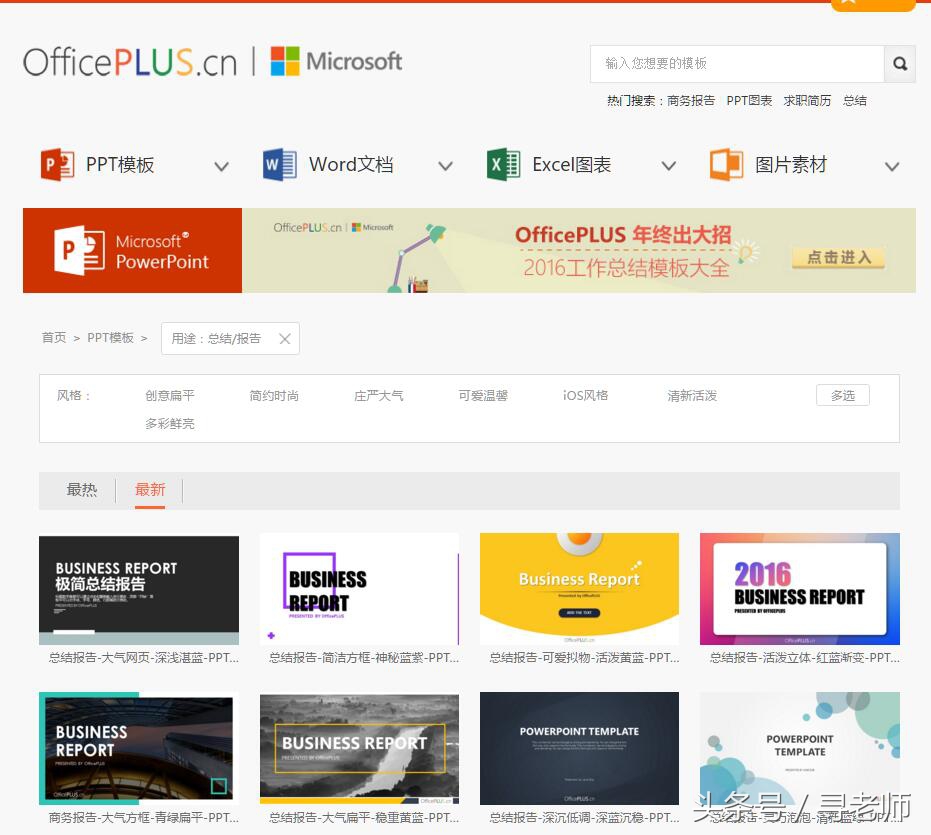Viewport: 931px width, 835px height.
Task: Click title 商务报告-大气方框-青绿扁平-PPT...
Action: [144, 818]
